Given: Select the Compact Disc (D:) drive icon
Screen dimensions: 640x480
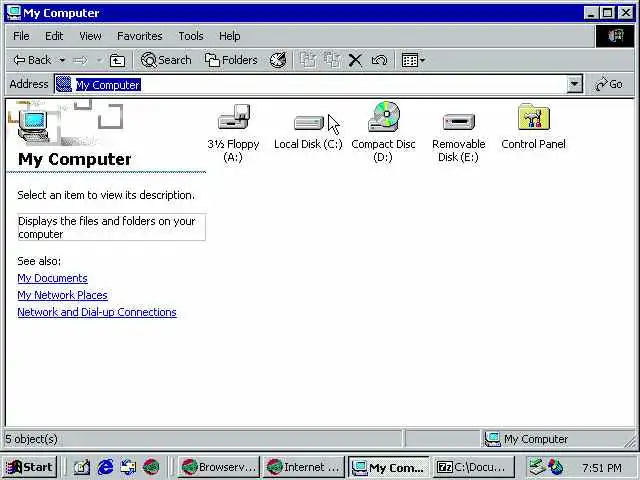Looking at the screenshot, I should pos(384,116).
